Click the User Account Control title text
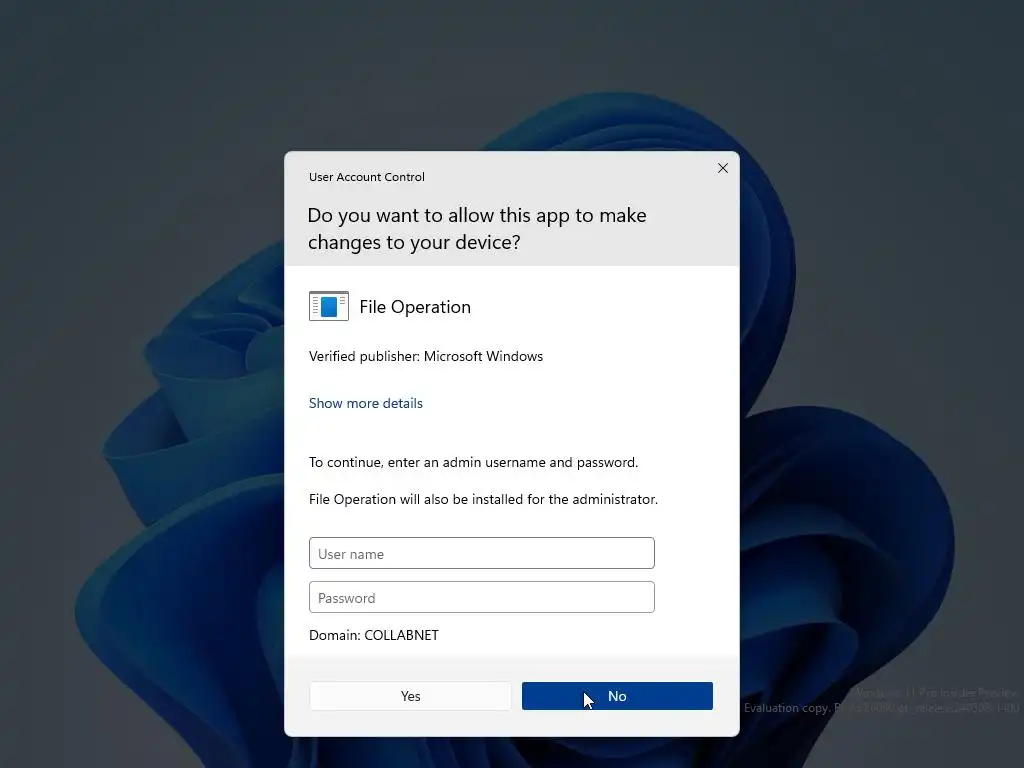Screen dimensions: 1024x768 click(x=366, y=177)
